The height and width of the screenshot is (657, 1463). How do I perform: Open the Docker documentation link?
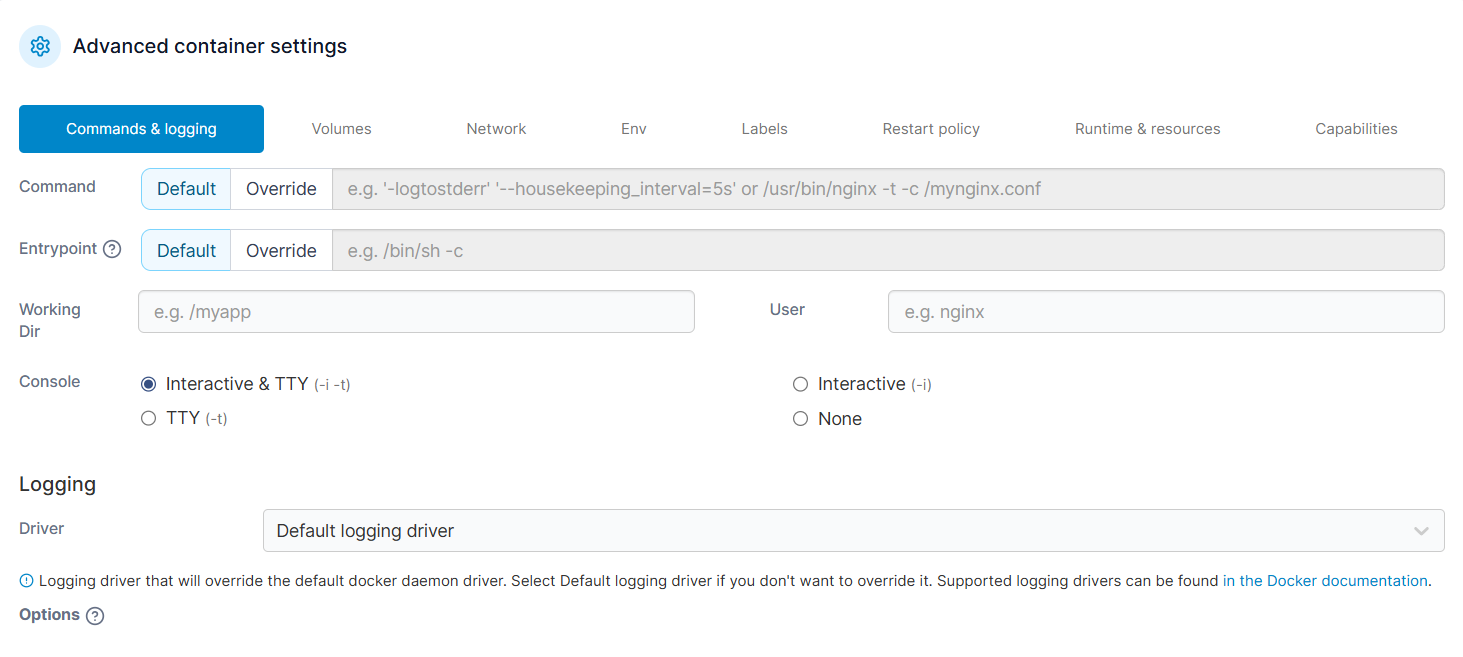pyautogui.click(x=1325, y=580)
